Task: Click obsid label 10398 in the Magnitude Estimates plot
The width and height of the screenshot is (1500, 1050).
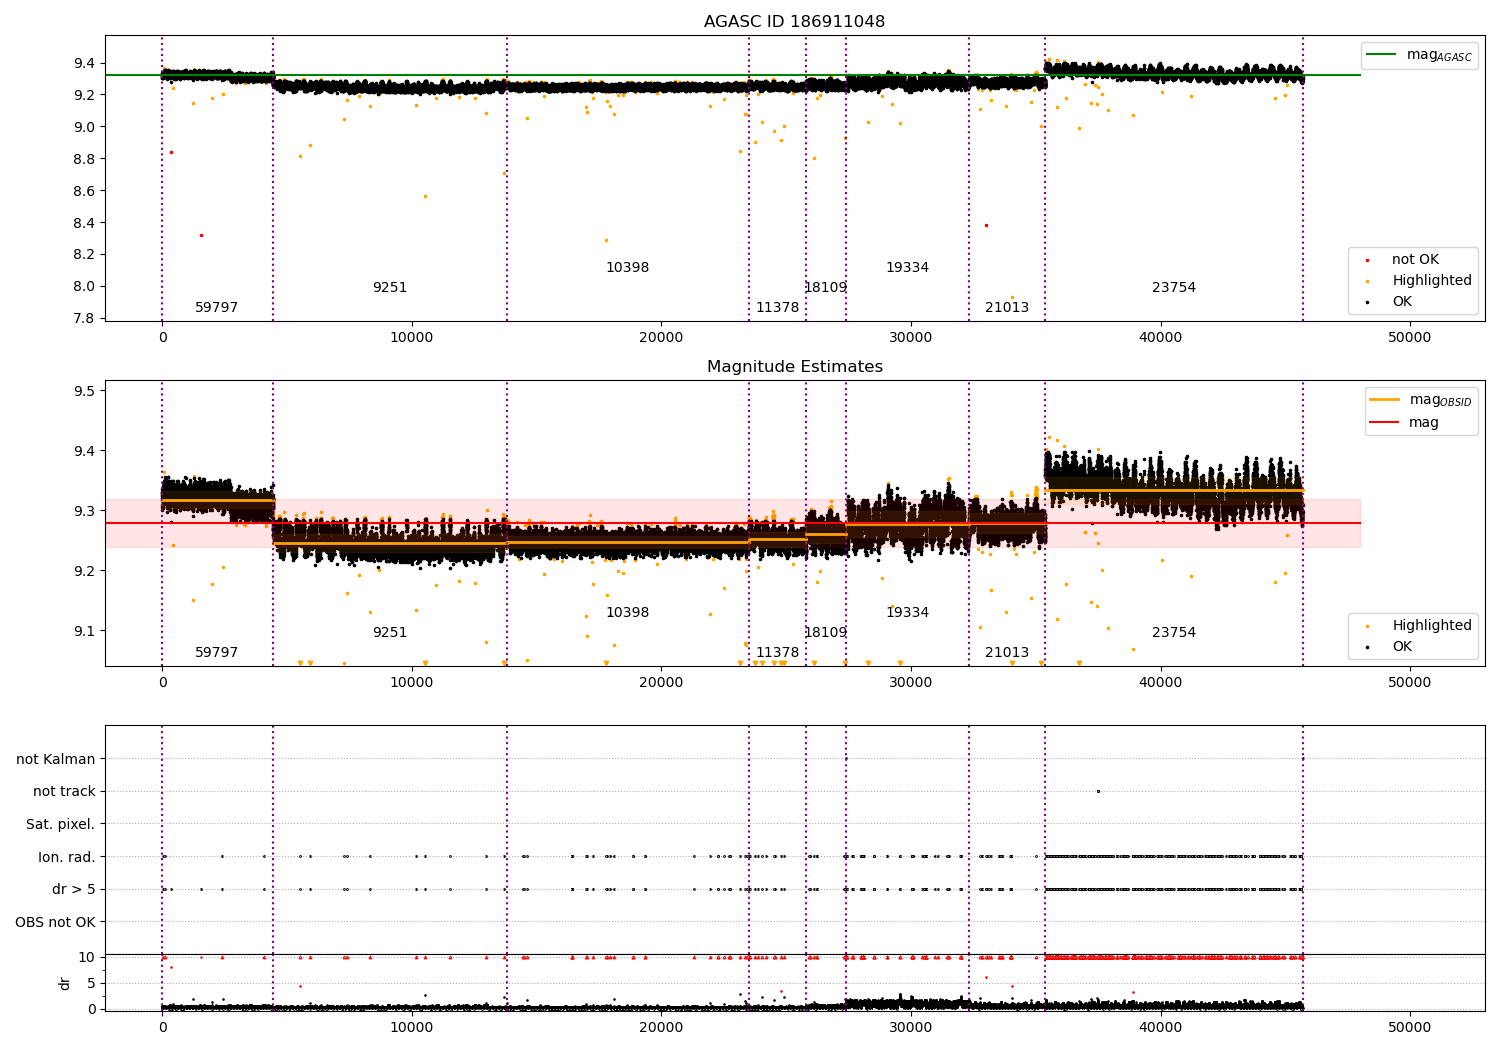Action: coord(627,612)
